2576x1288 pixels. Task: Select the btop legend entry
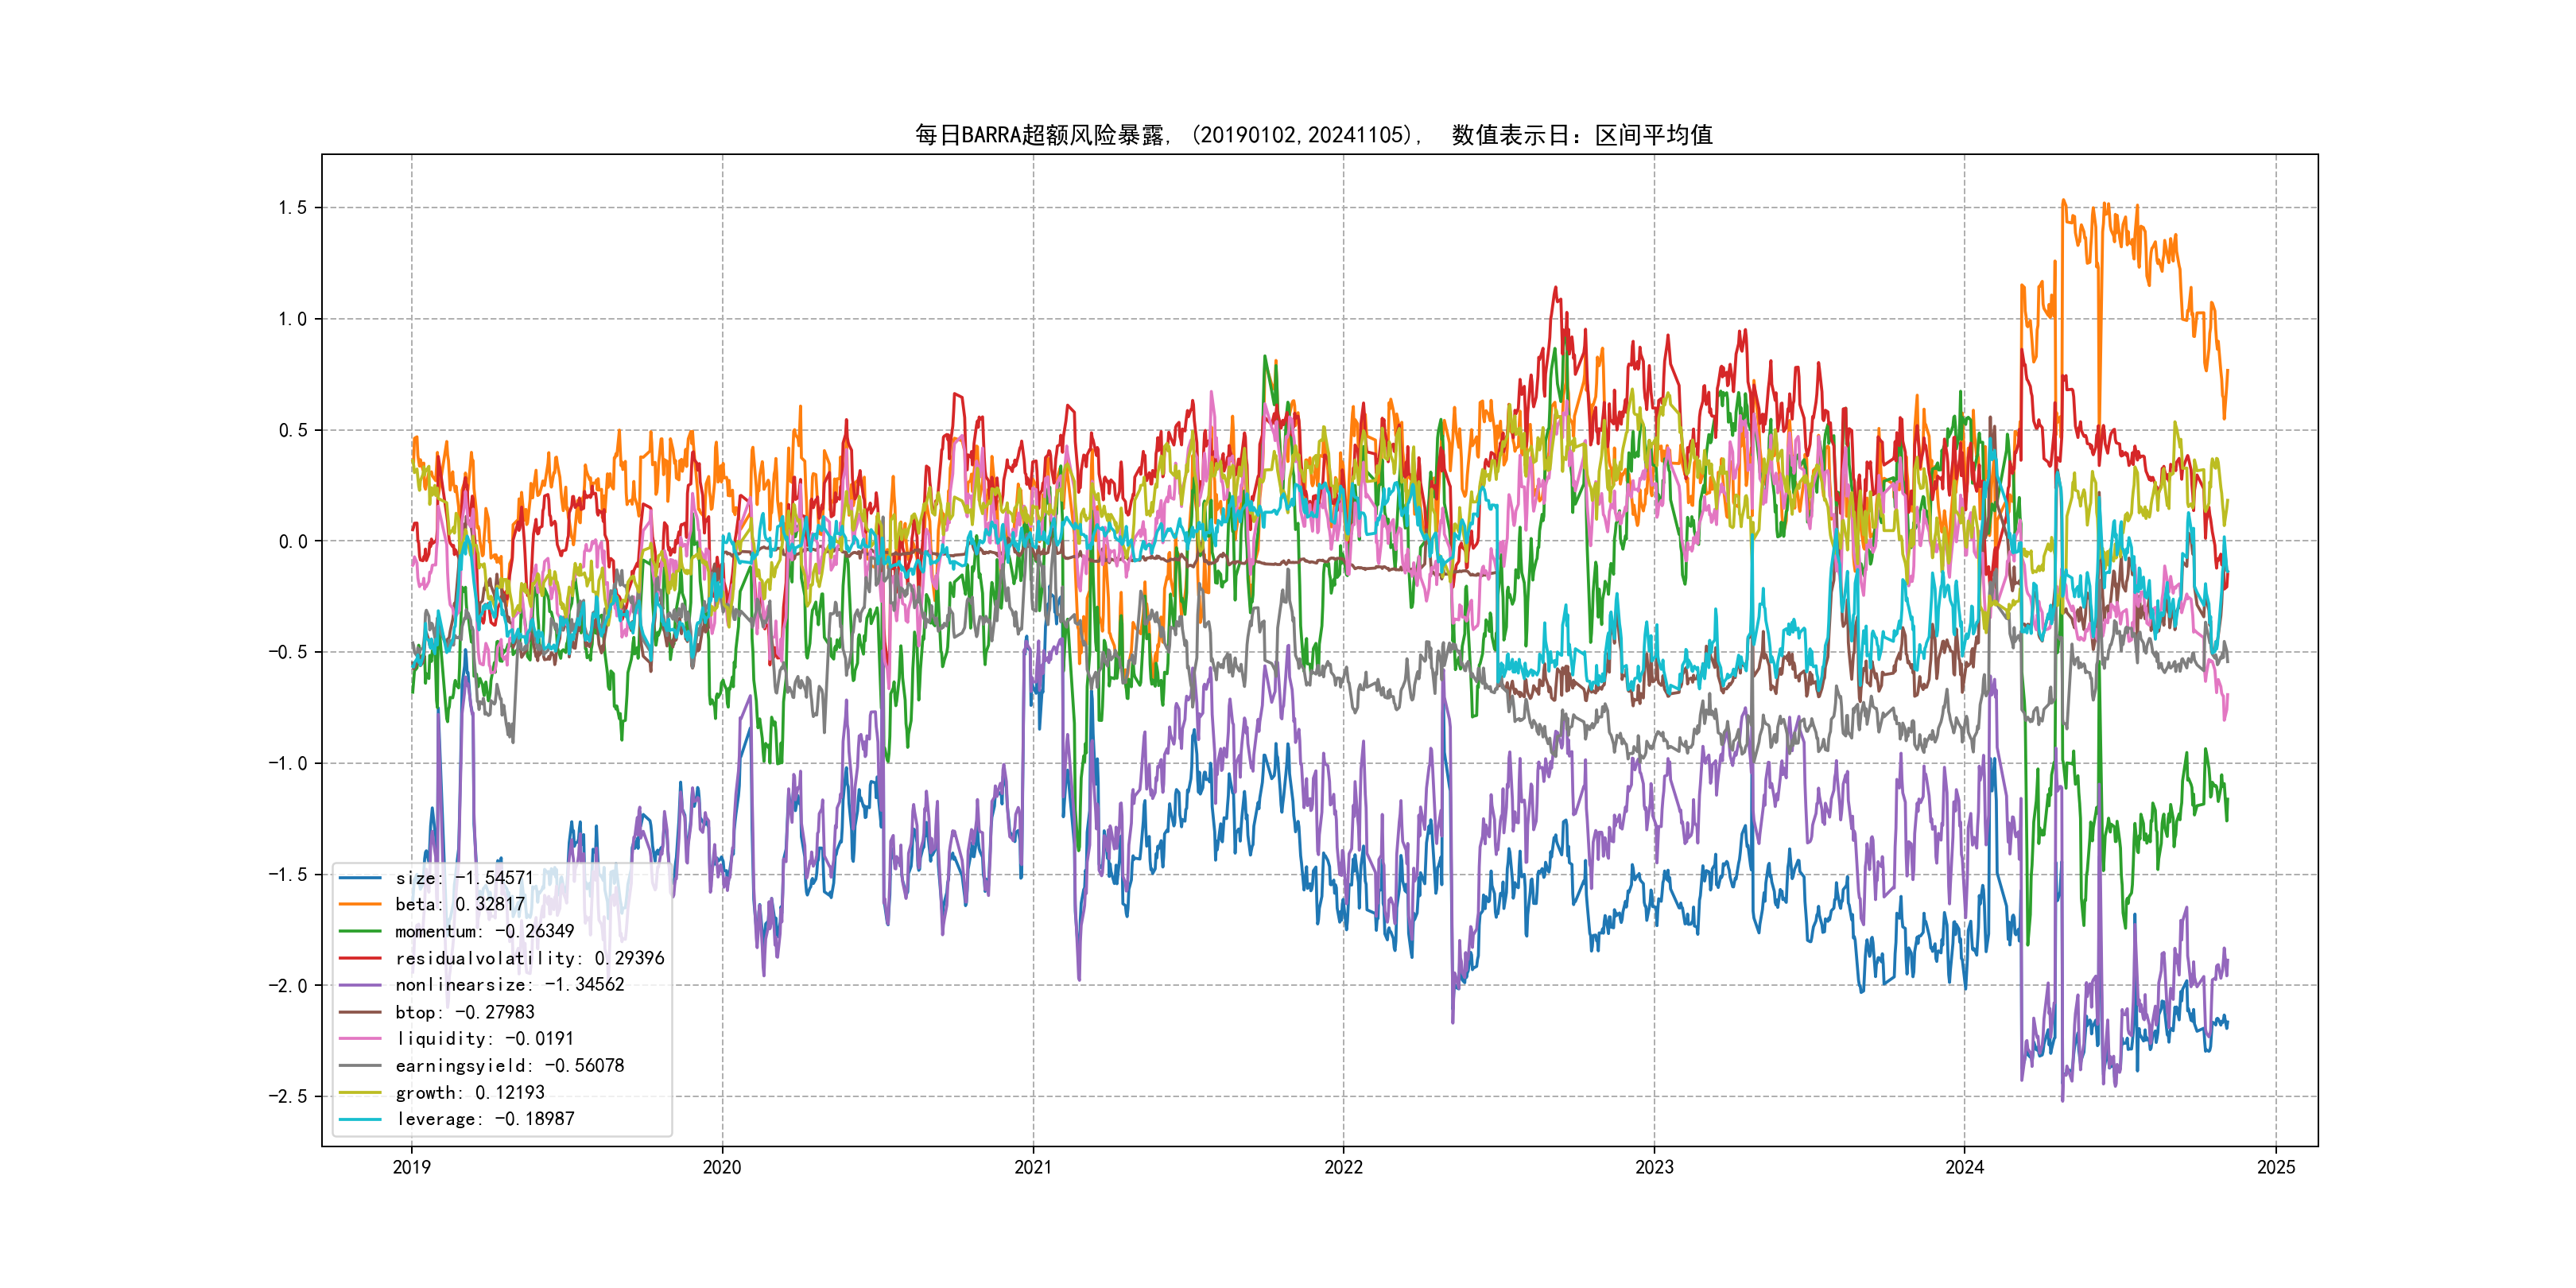(464, 1012)
